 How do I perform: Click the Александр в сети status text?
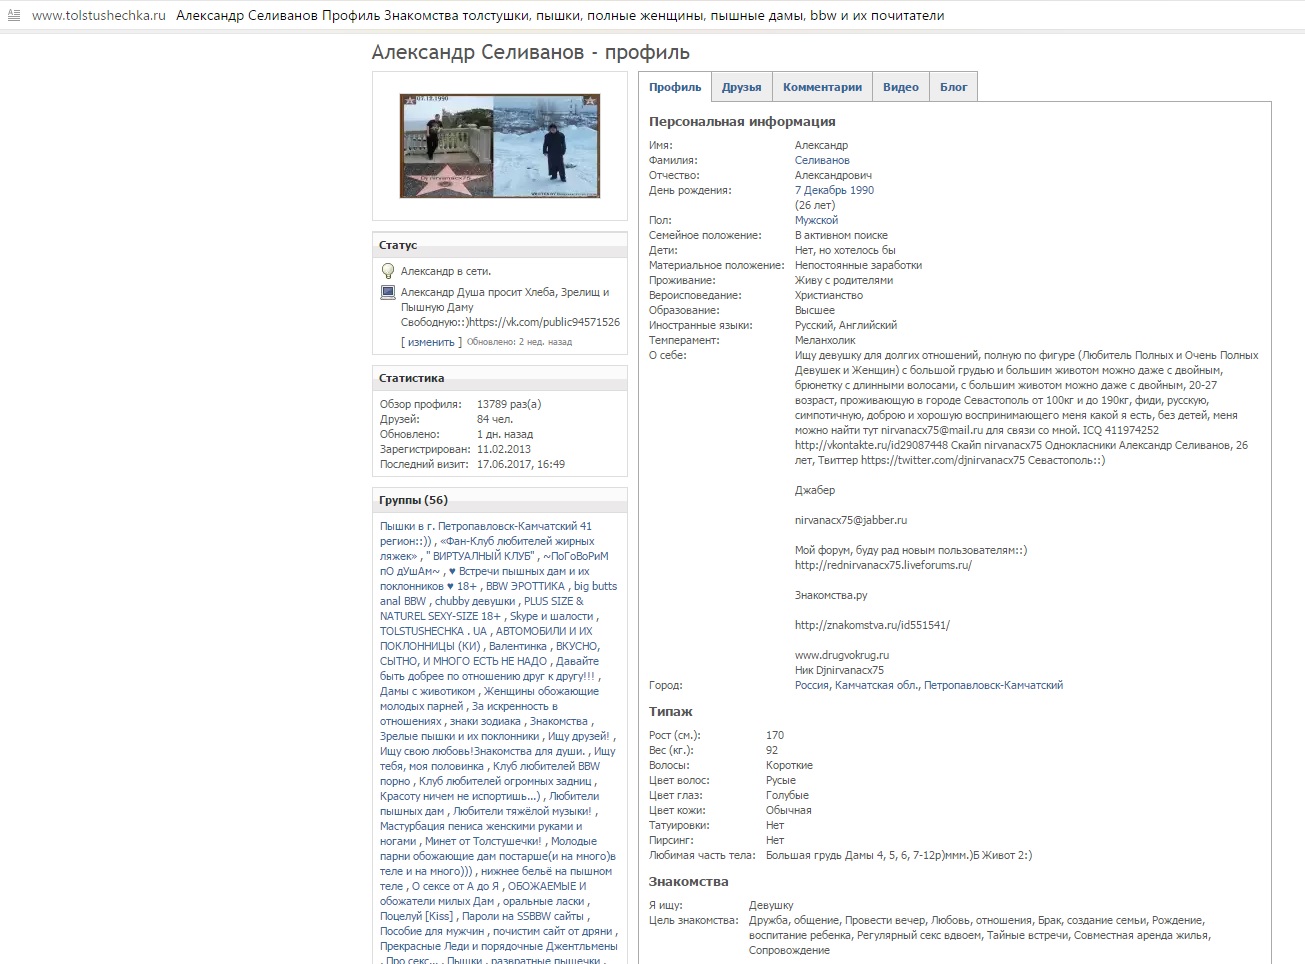click(446, 271)
